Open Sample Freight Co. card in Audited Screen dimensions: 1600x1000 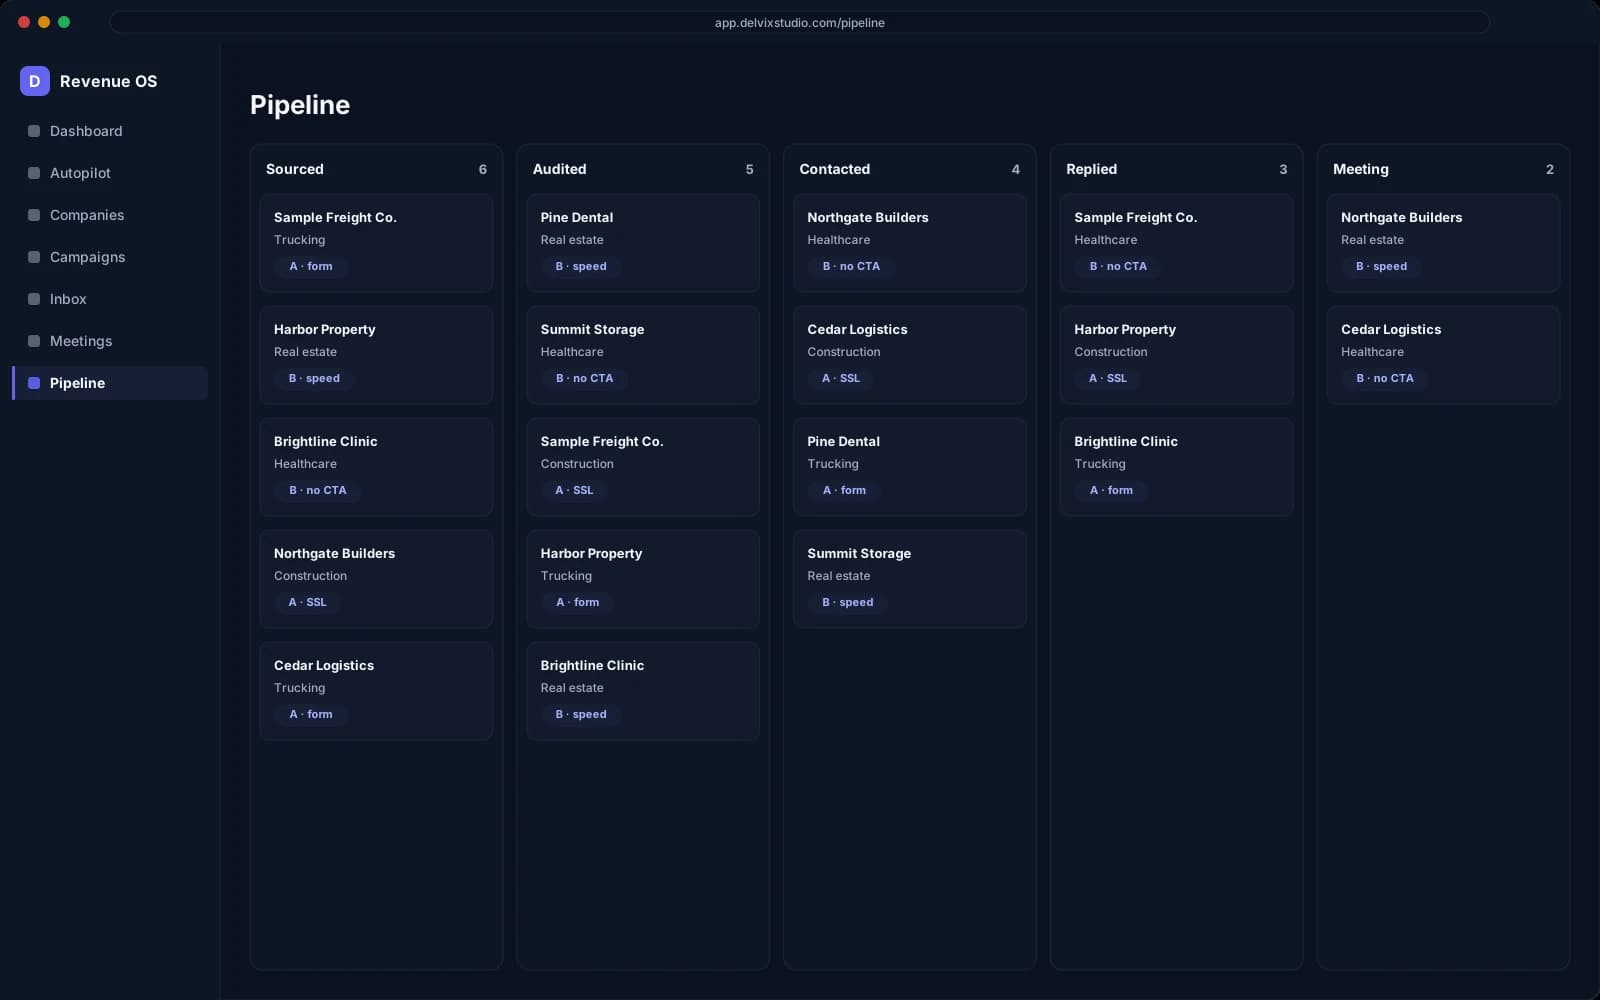point(643,467)
